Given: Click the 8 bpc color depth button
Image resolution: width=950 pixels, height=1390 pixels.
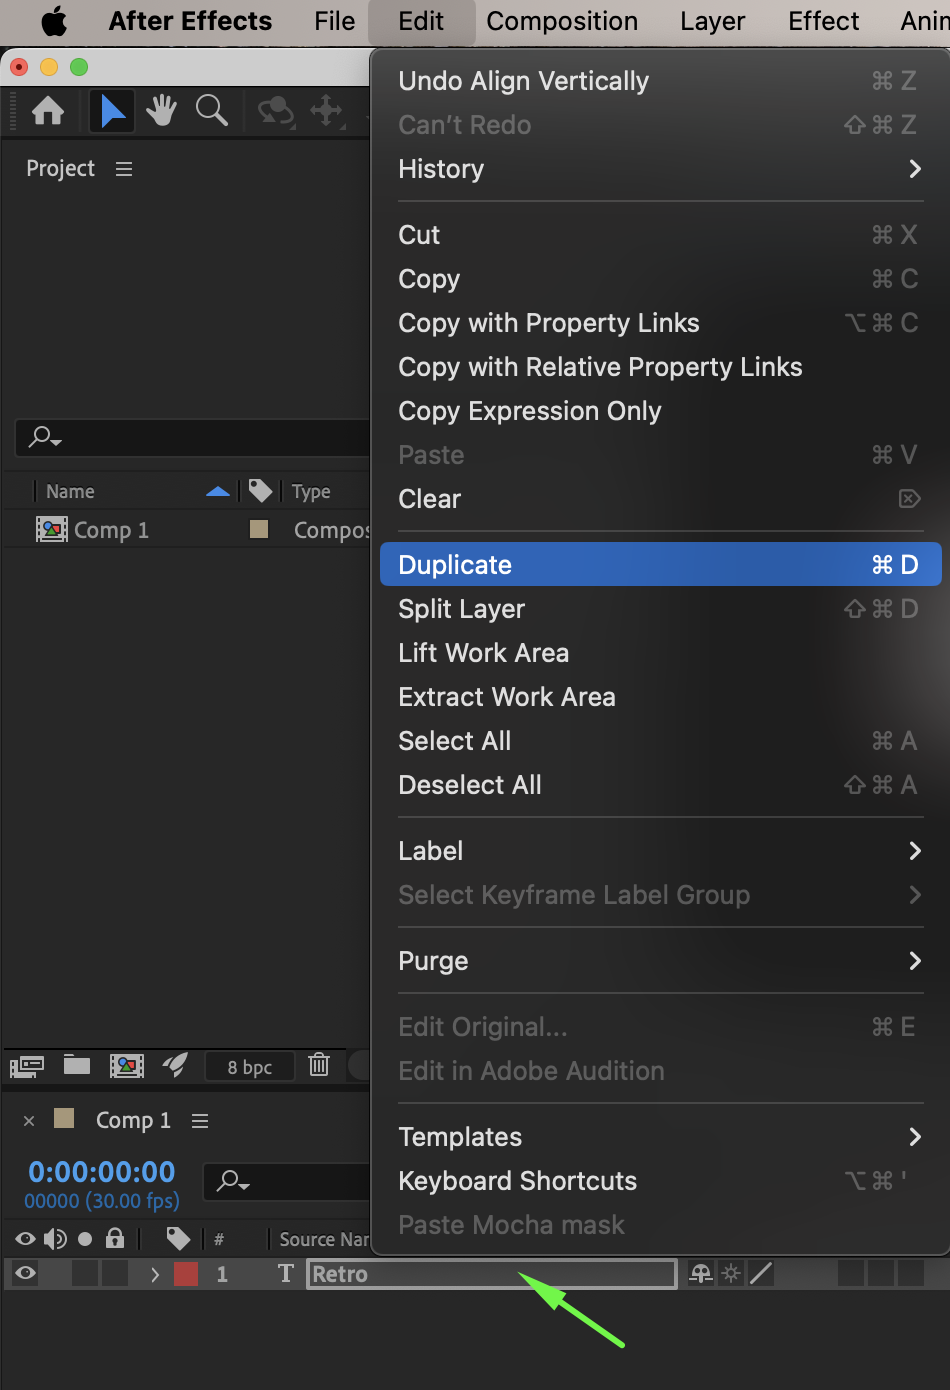Looking at the screenshot, I should [250, 1067].
